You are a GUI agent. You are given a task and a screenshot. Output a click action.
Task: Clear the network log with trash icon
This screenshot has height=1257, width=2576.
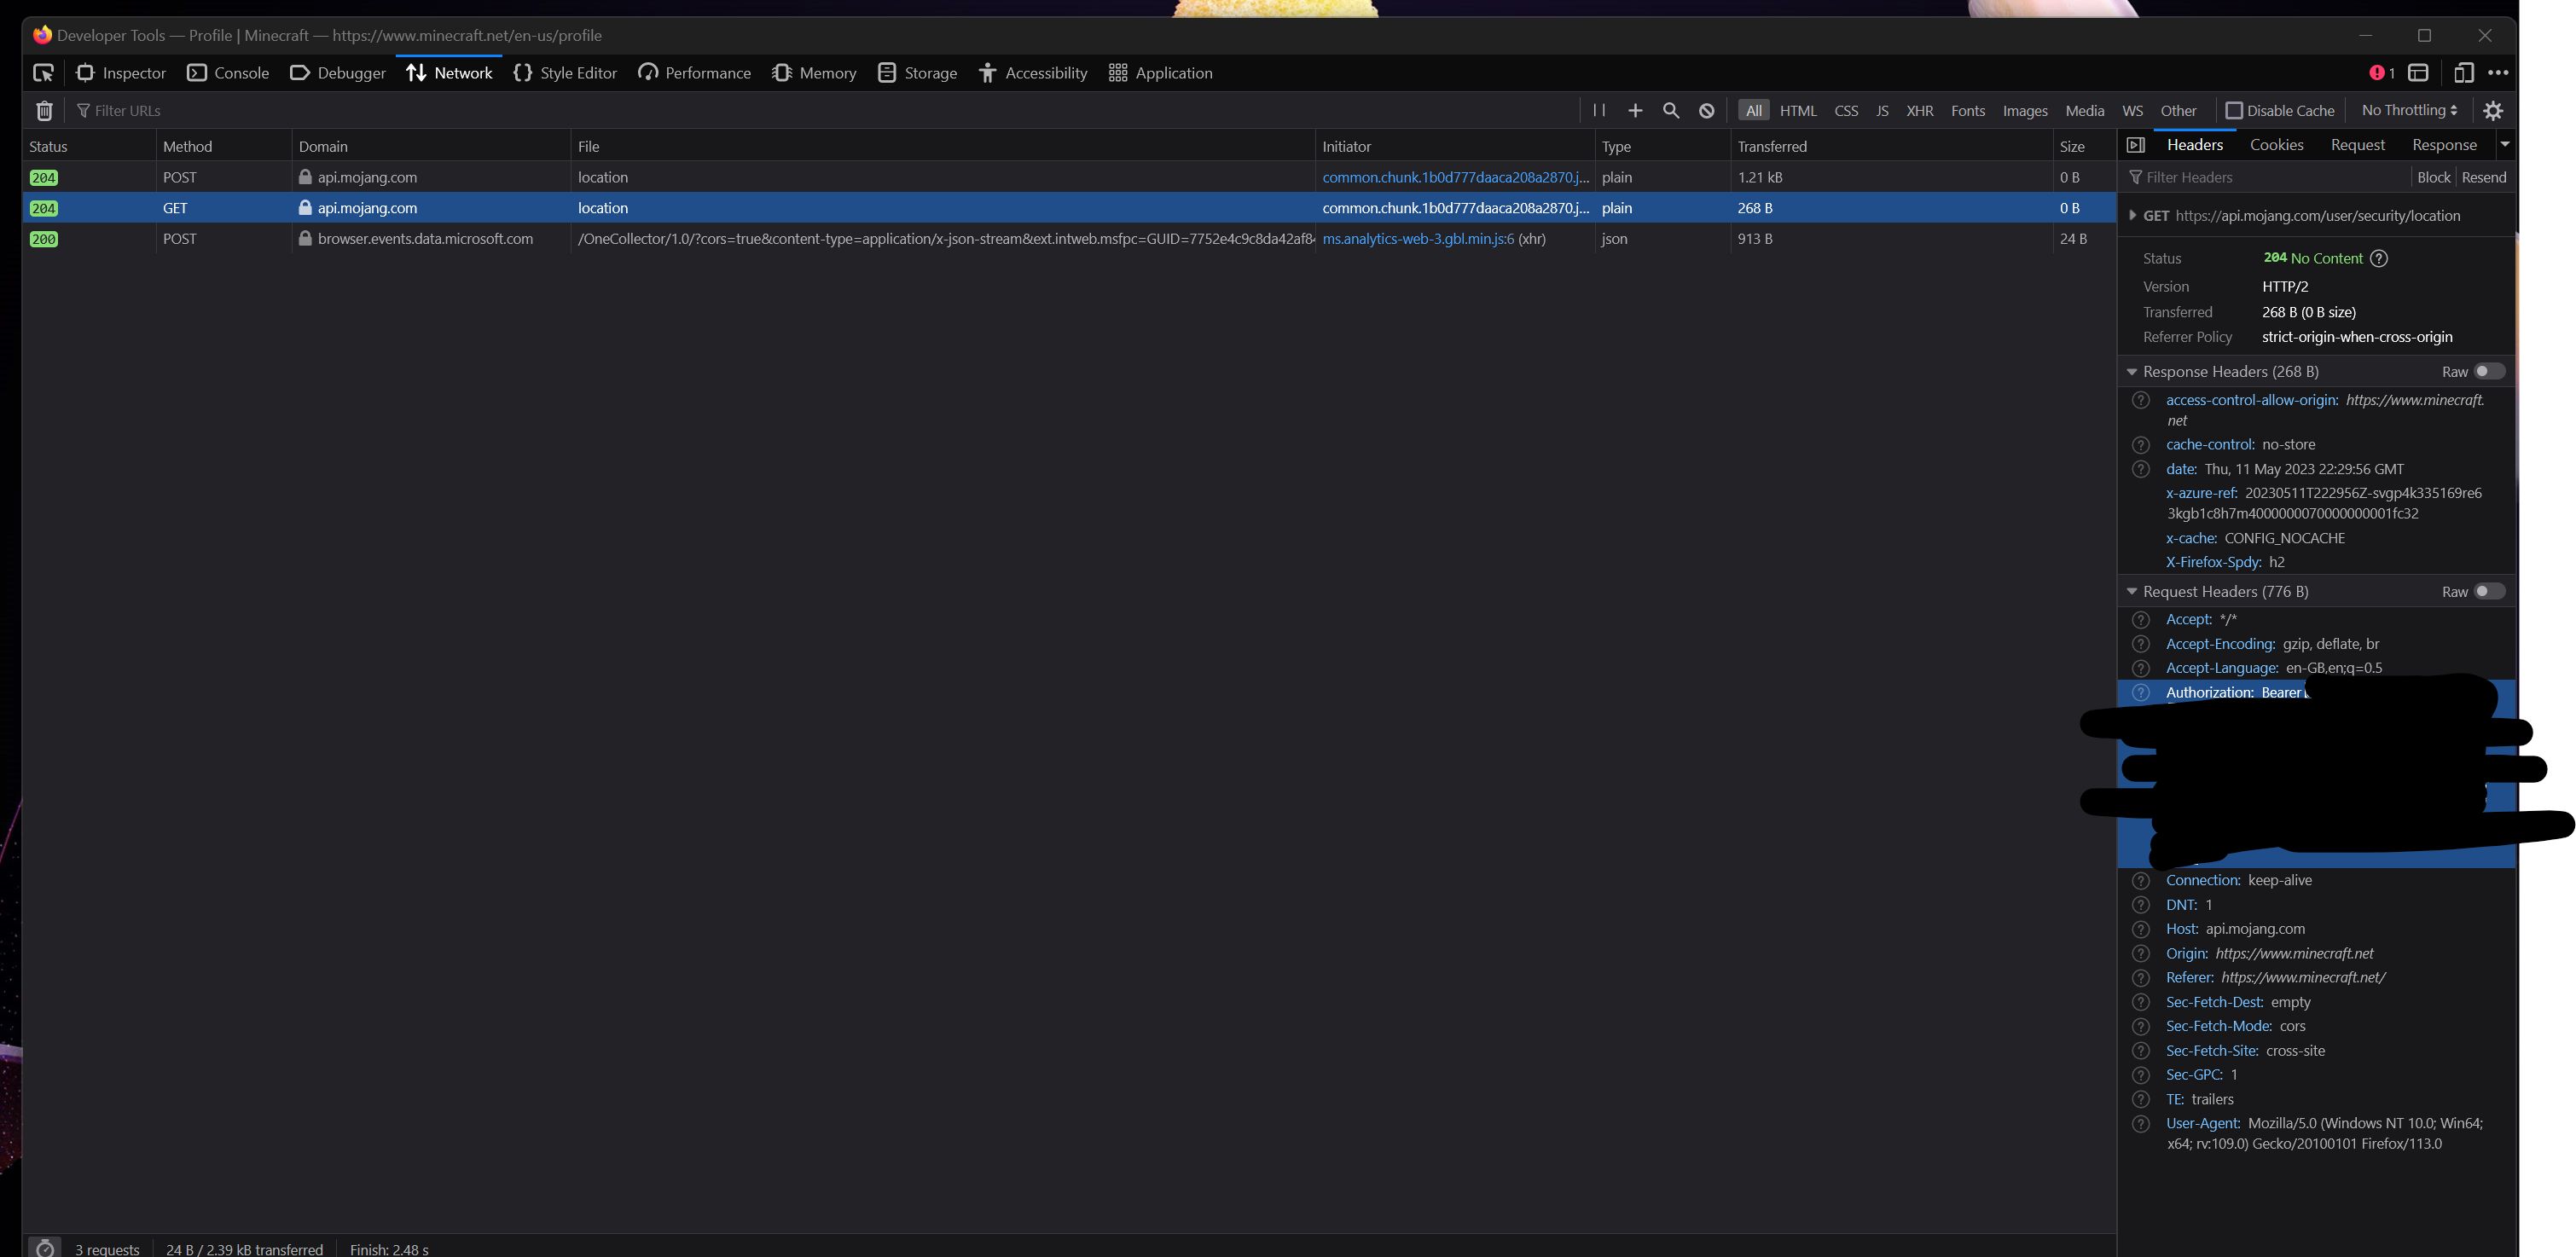(44, 111)
